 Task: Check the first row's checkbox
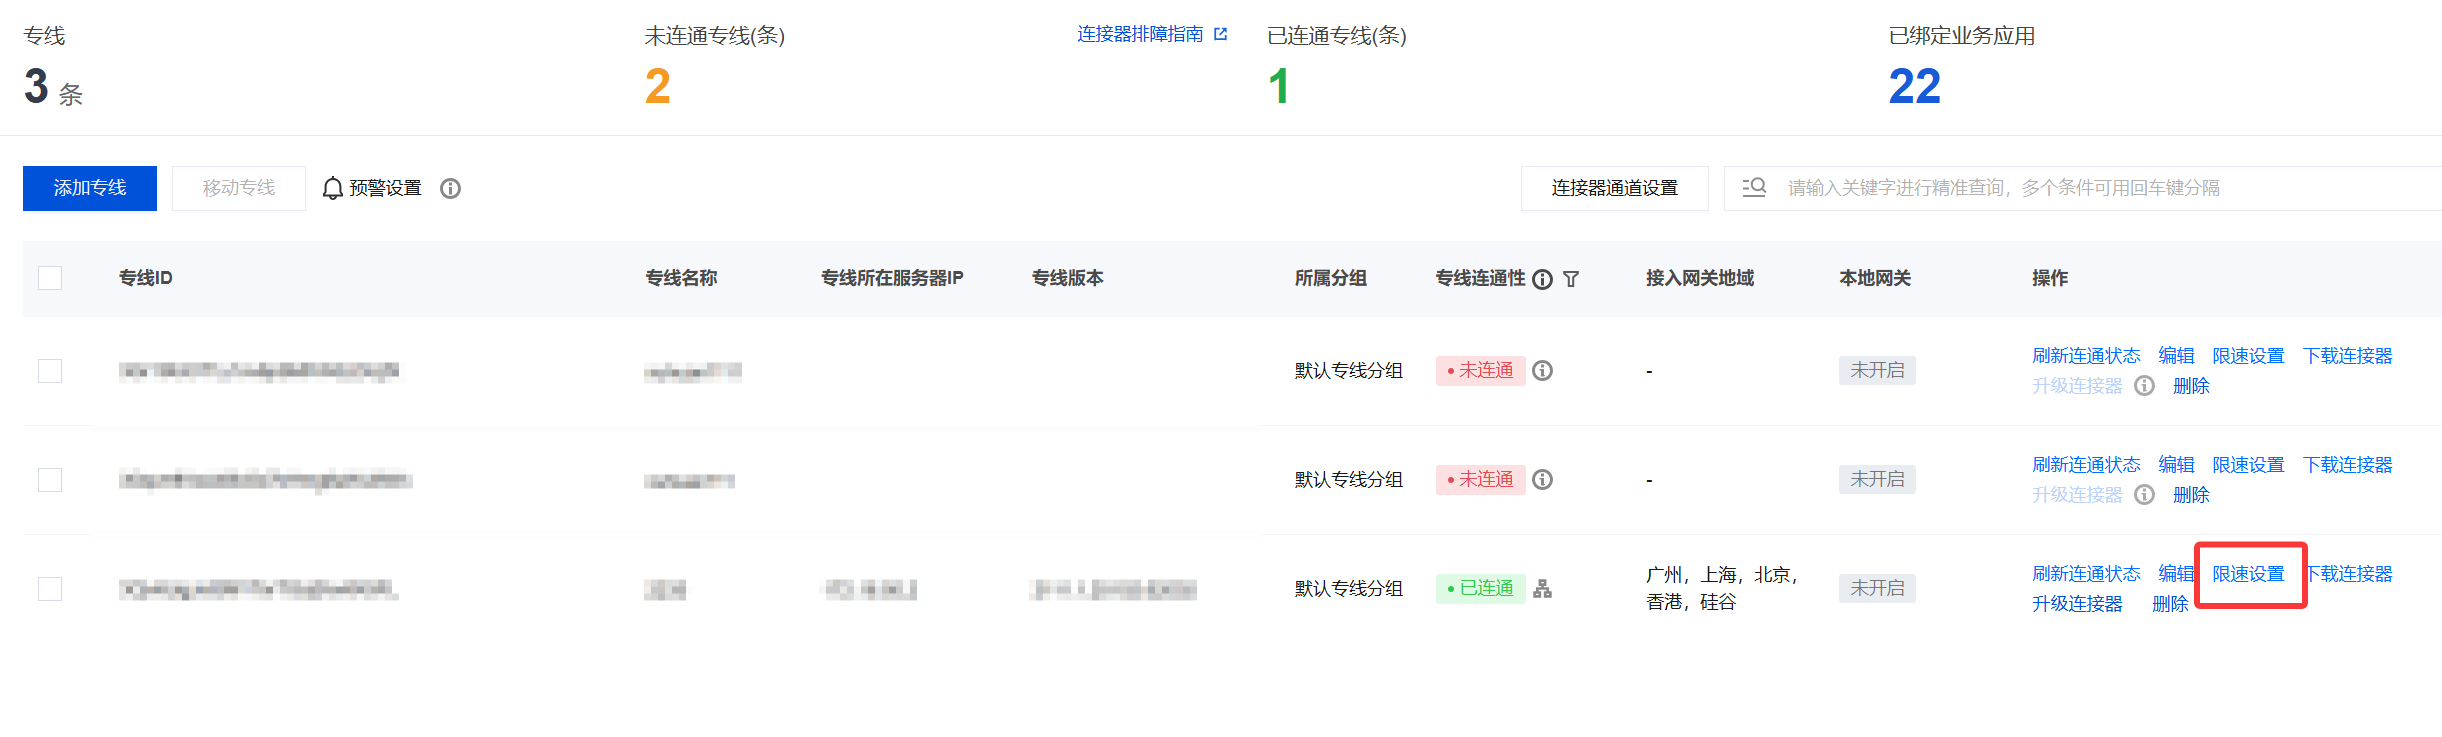tap(50, 371)
